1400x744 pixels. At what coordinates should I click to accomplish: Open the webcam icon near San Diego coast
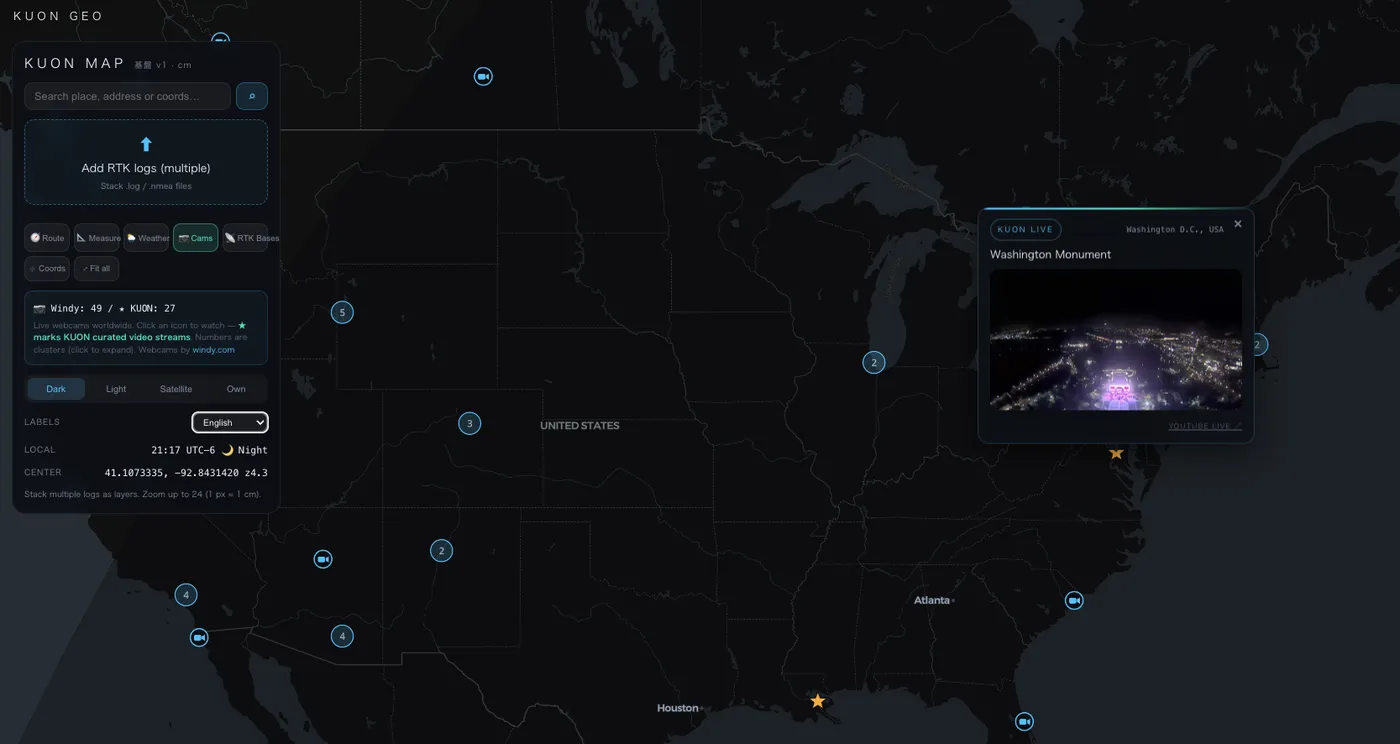click(x=199, y=637)
